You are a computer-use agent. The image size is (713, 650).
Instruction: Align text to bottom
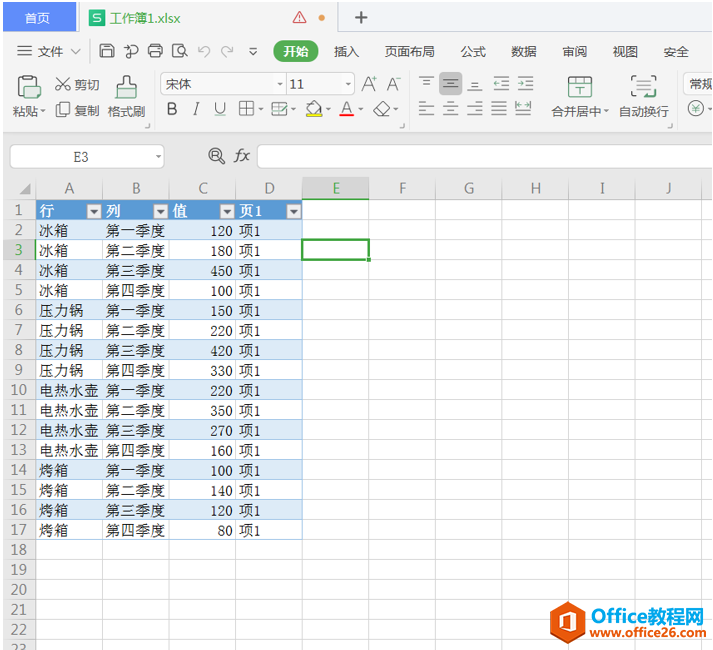point(475,85)
